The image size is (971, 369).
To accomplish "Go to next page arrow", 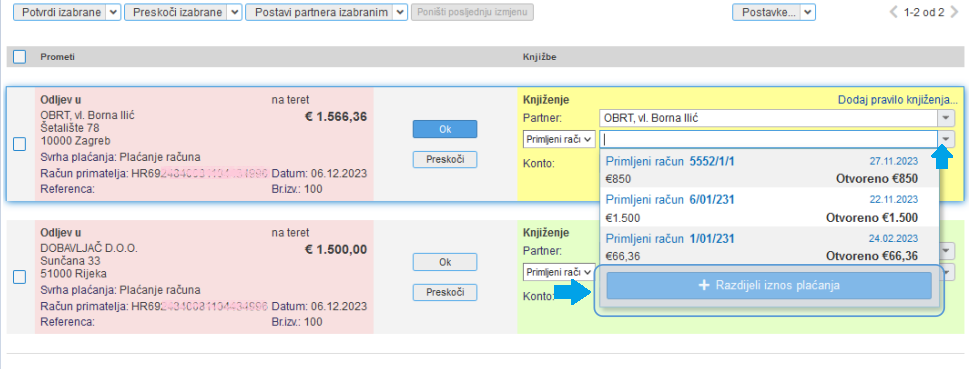I will coord(954,12).
